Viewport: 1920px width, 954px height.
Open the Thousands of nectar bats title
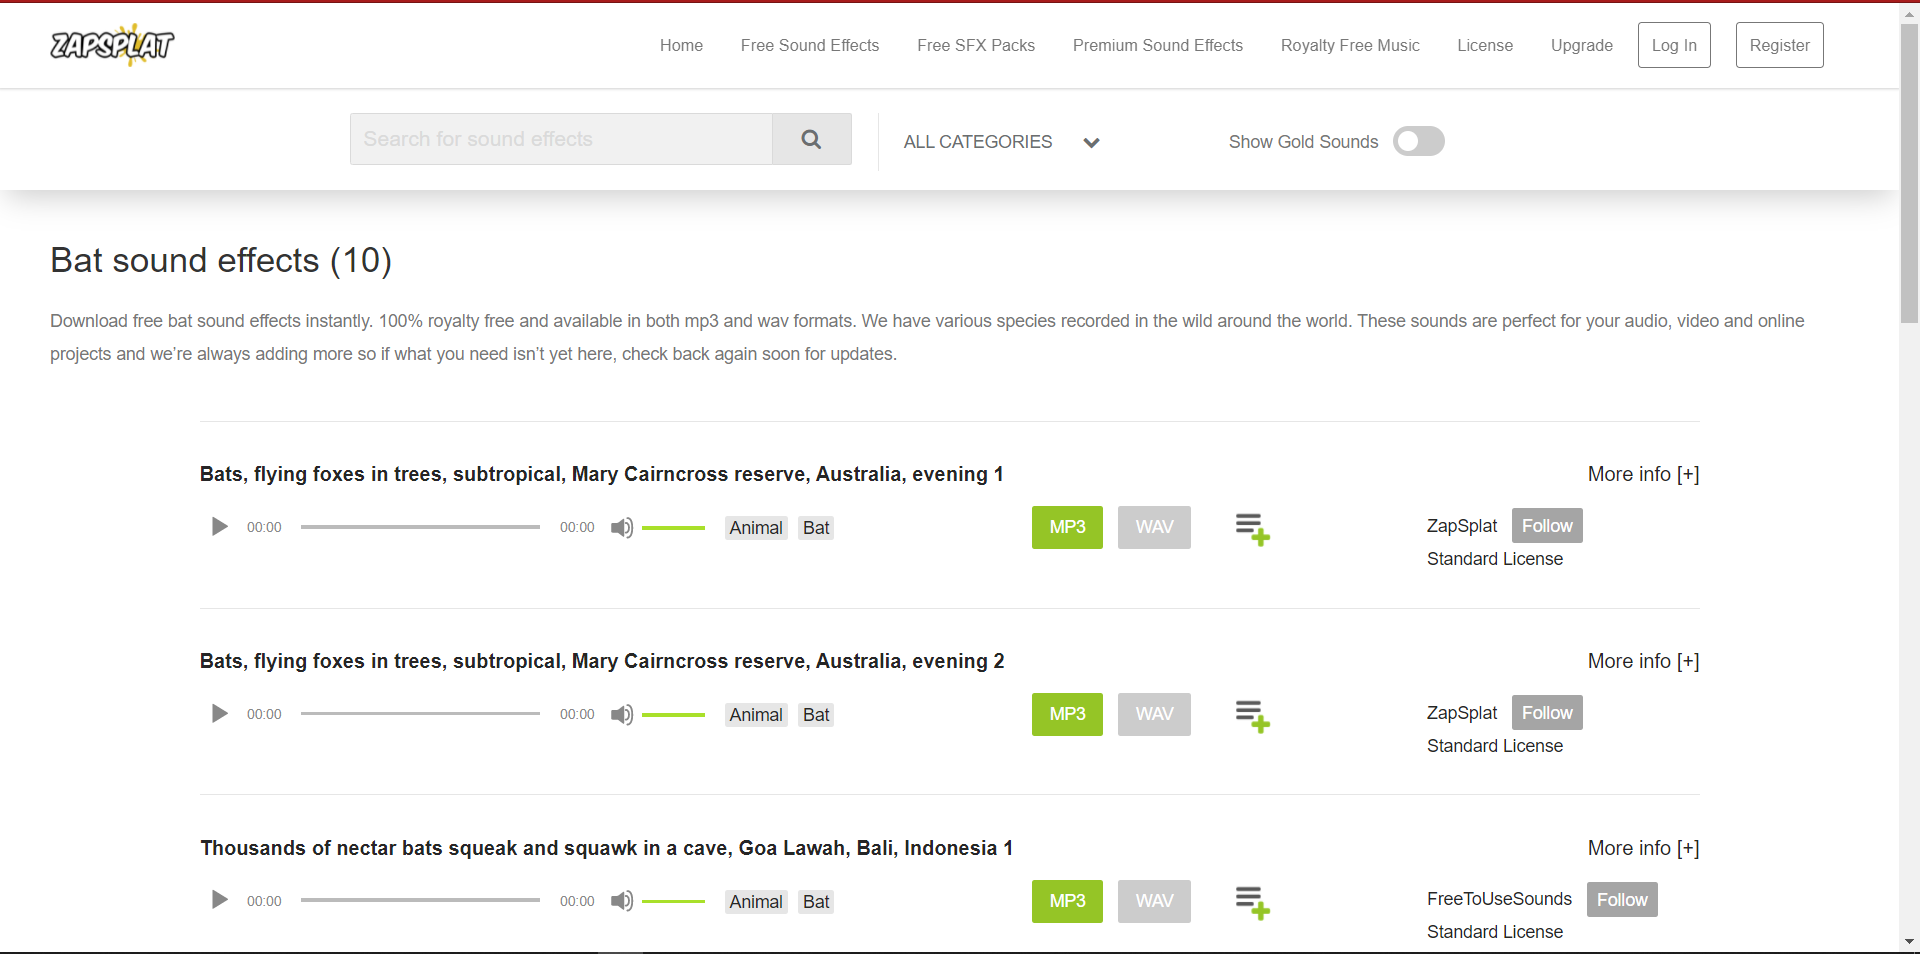coord(607,848)
